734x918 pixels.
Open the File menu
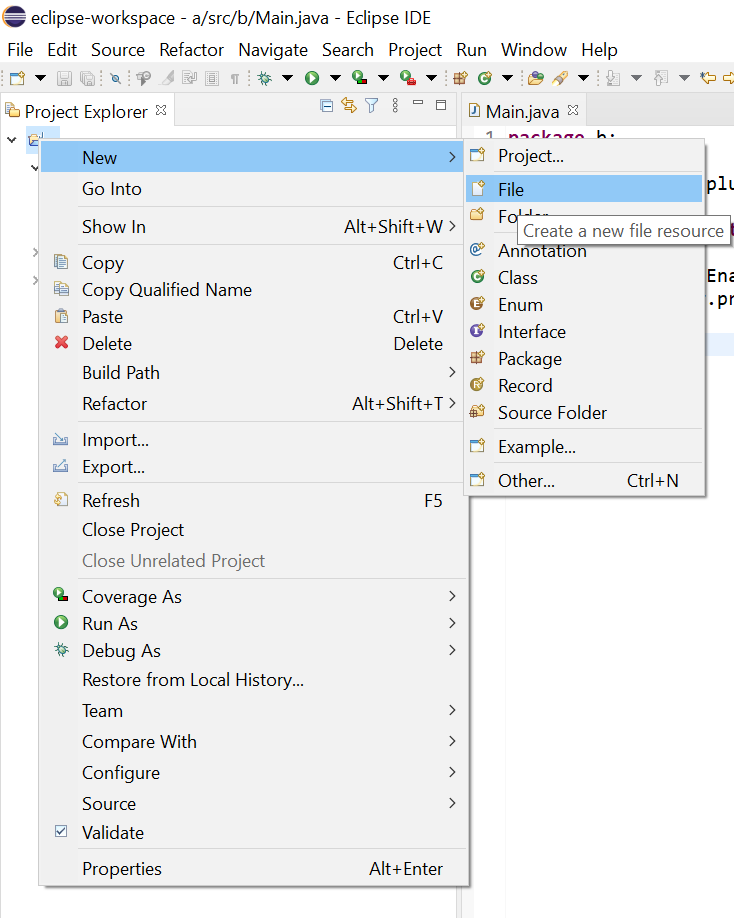point(20,50)
